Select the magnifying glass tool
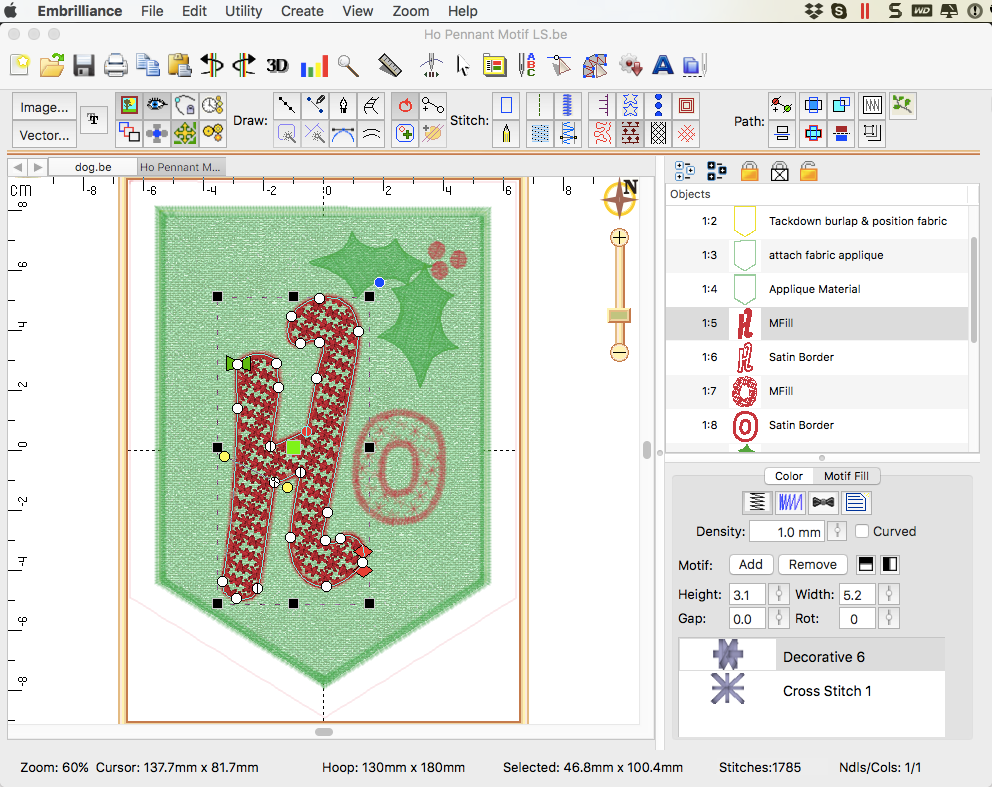Viewport: 992px width, 787px height. pos(348,66)
